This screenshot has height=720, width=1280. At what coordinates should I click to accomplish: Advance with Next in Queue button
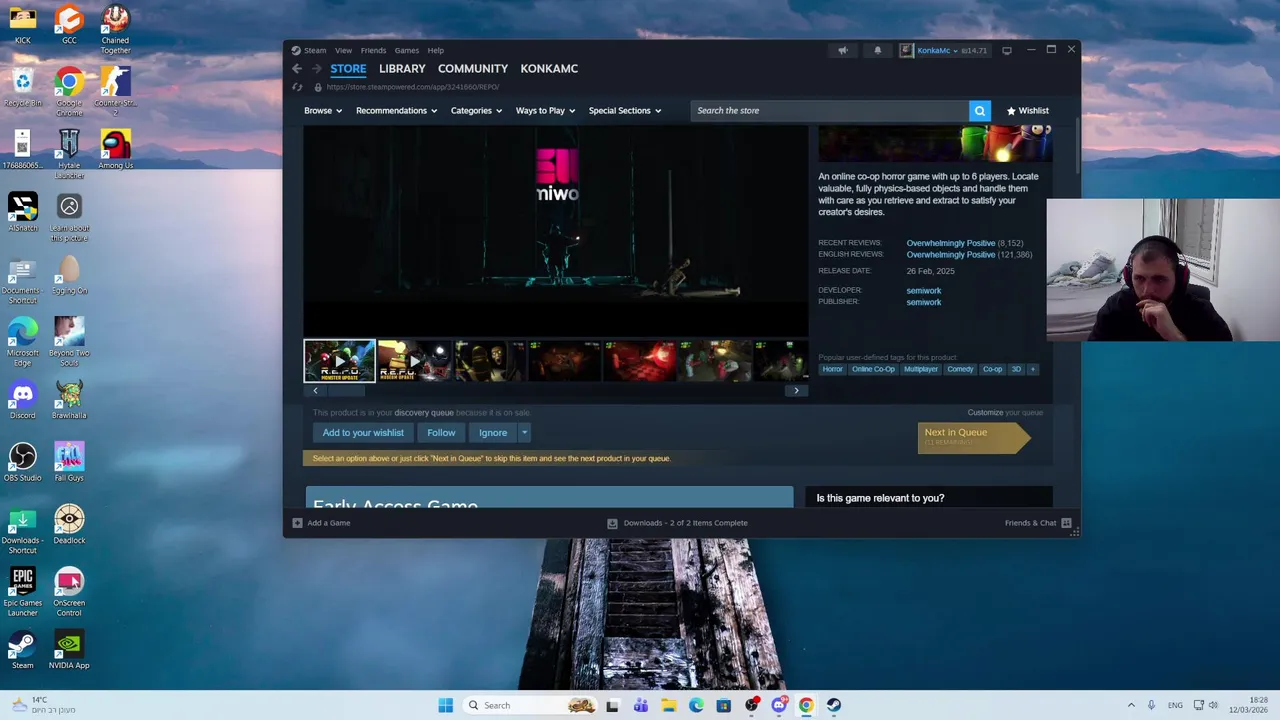[x=973, y=437]
